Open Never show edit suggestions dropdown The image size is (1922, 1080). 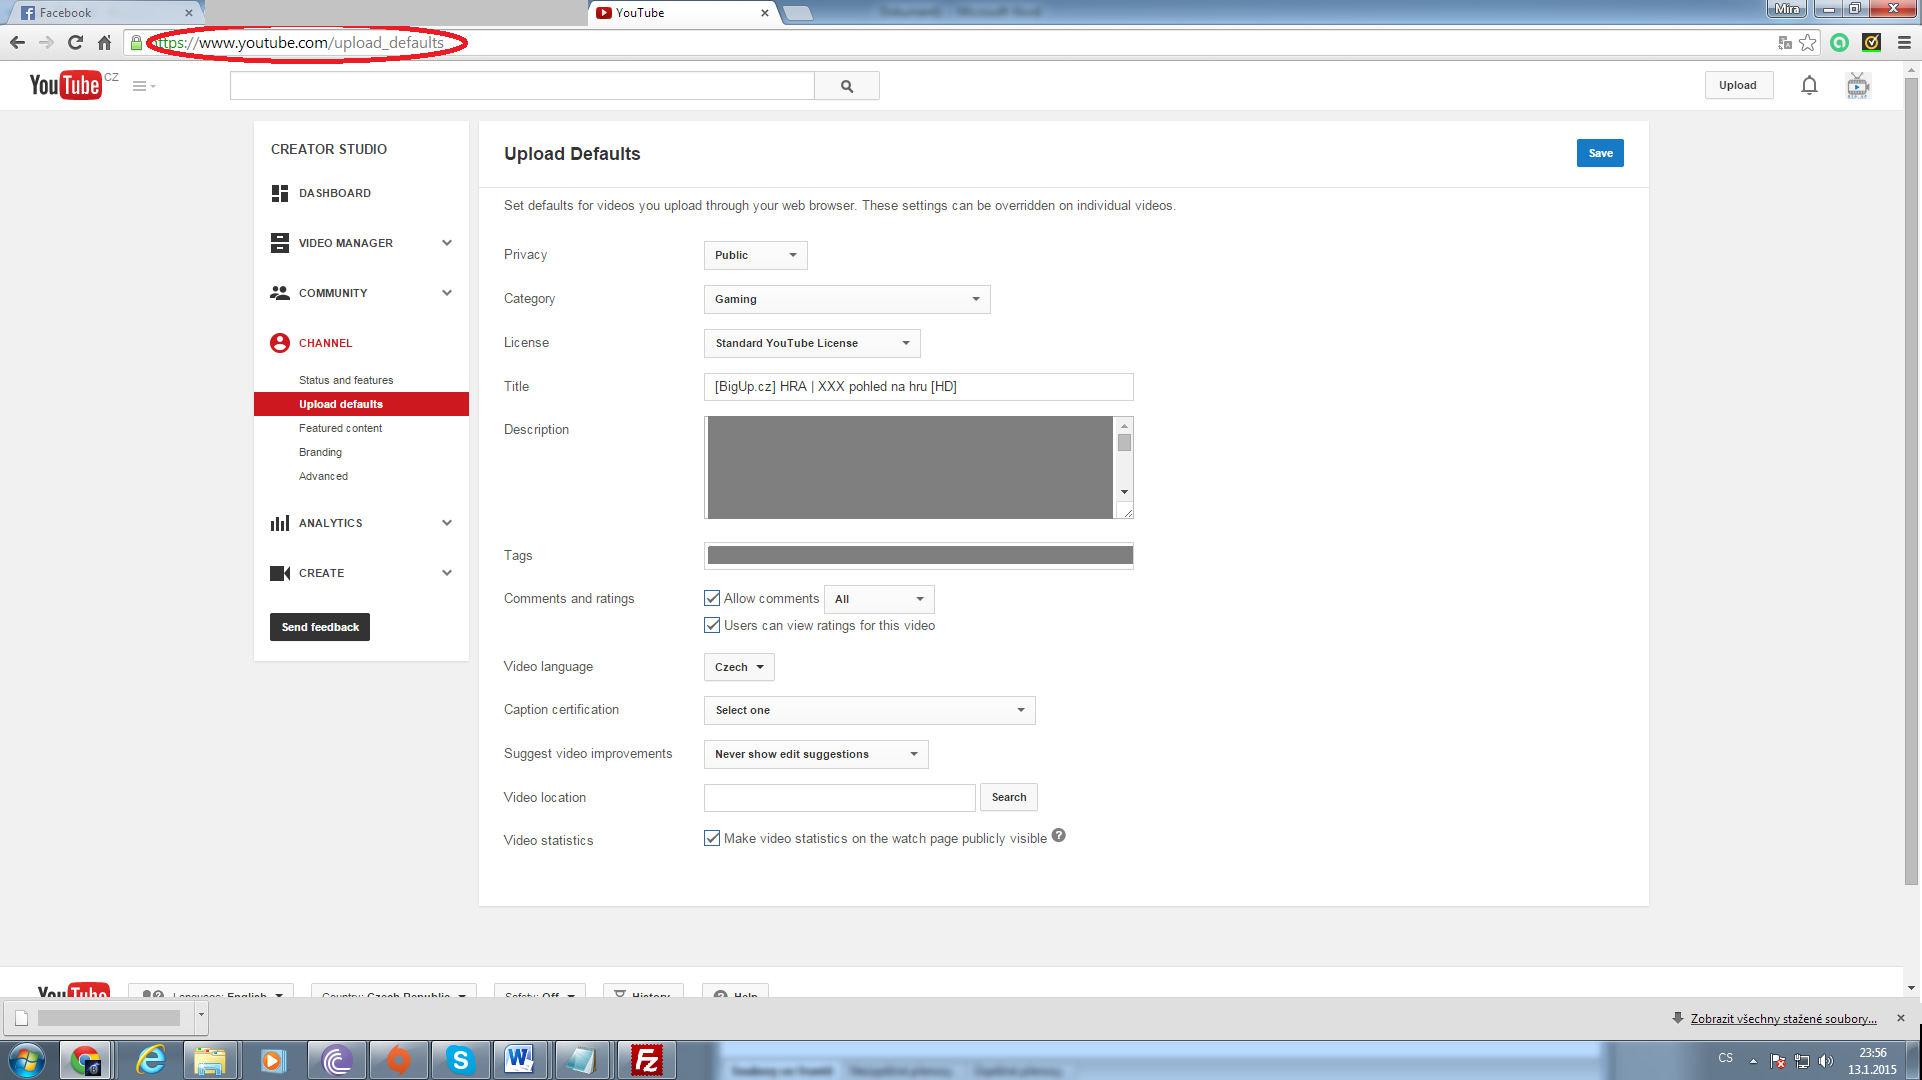[816, 754]
